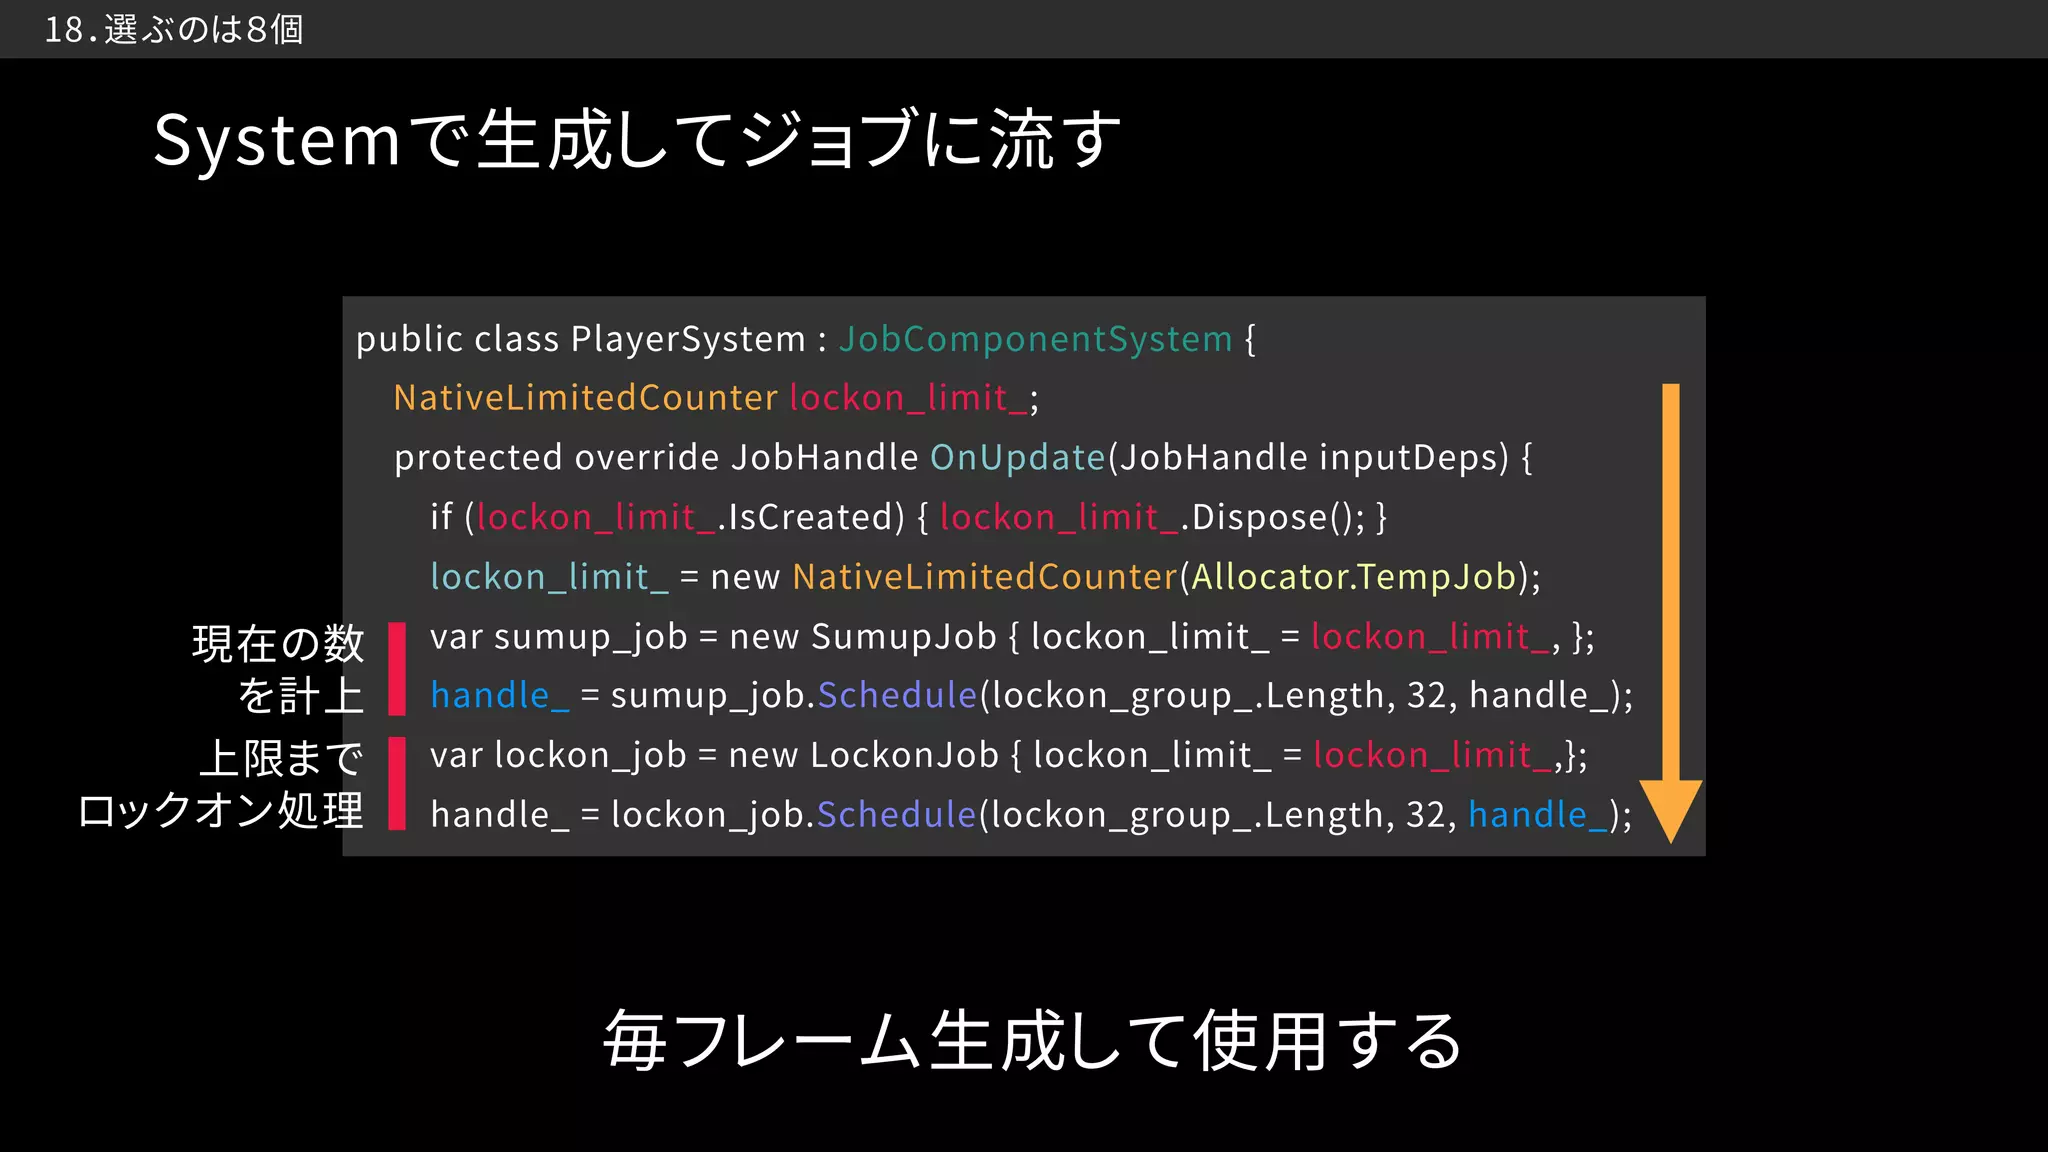The width and height of the screenshot is (2048, 1152).
Task: Click the 'lockon_limit_.IsCreated' condition
Action: (x=685, y=517)
